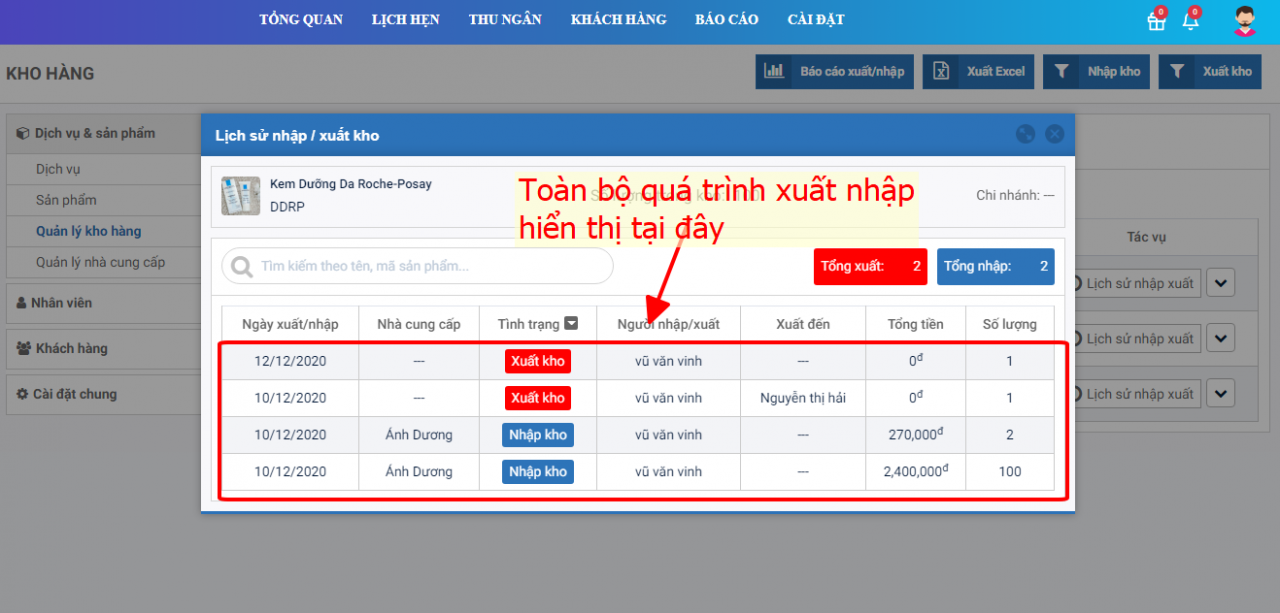Open Báo cáo xuất/nhập chart button
Screen dimensions: 1280x613
pos(834,72)
